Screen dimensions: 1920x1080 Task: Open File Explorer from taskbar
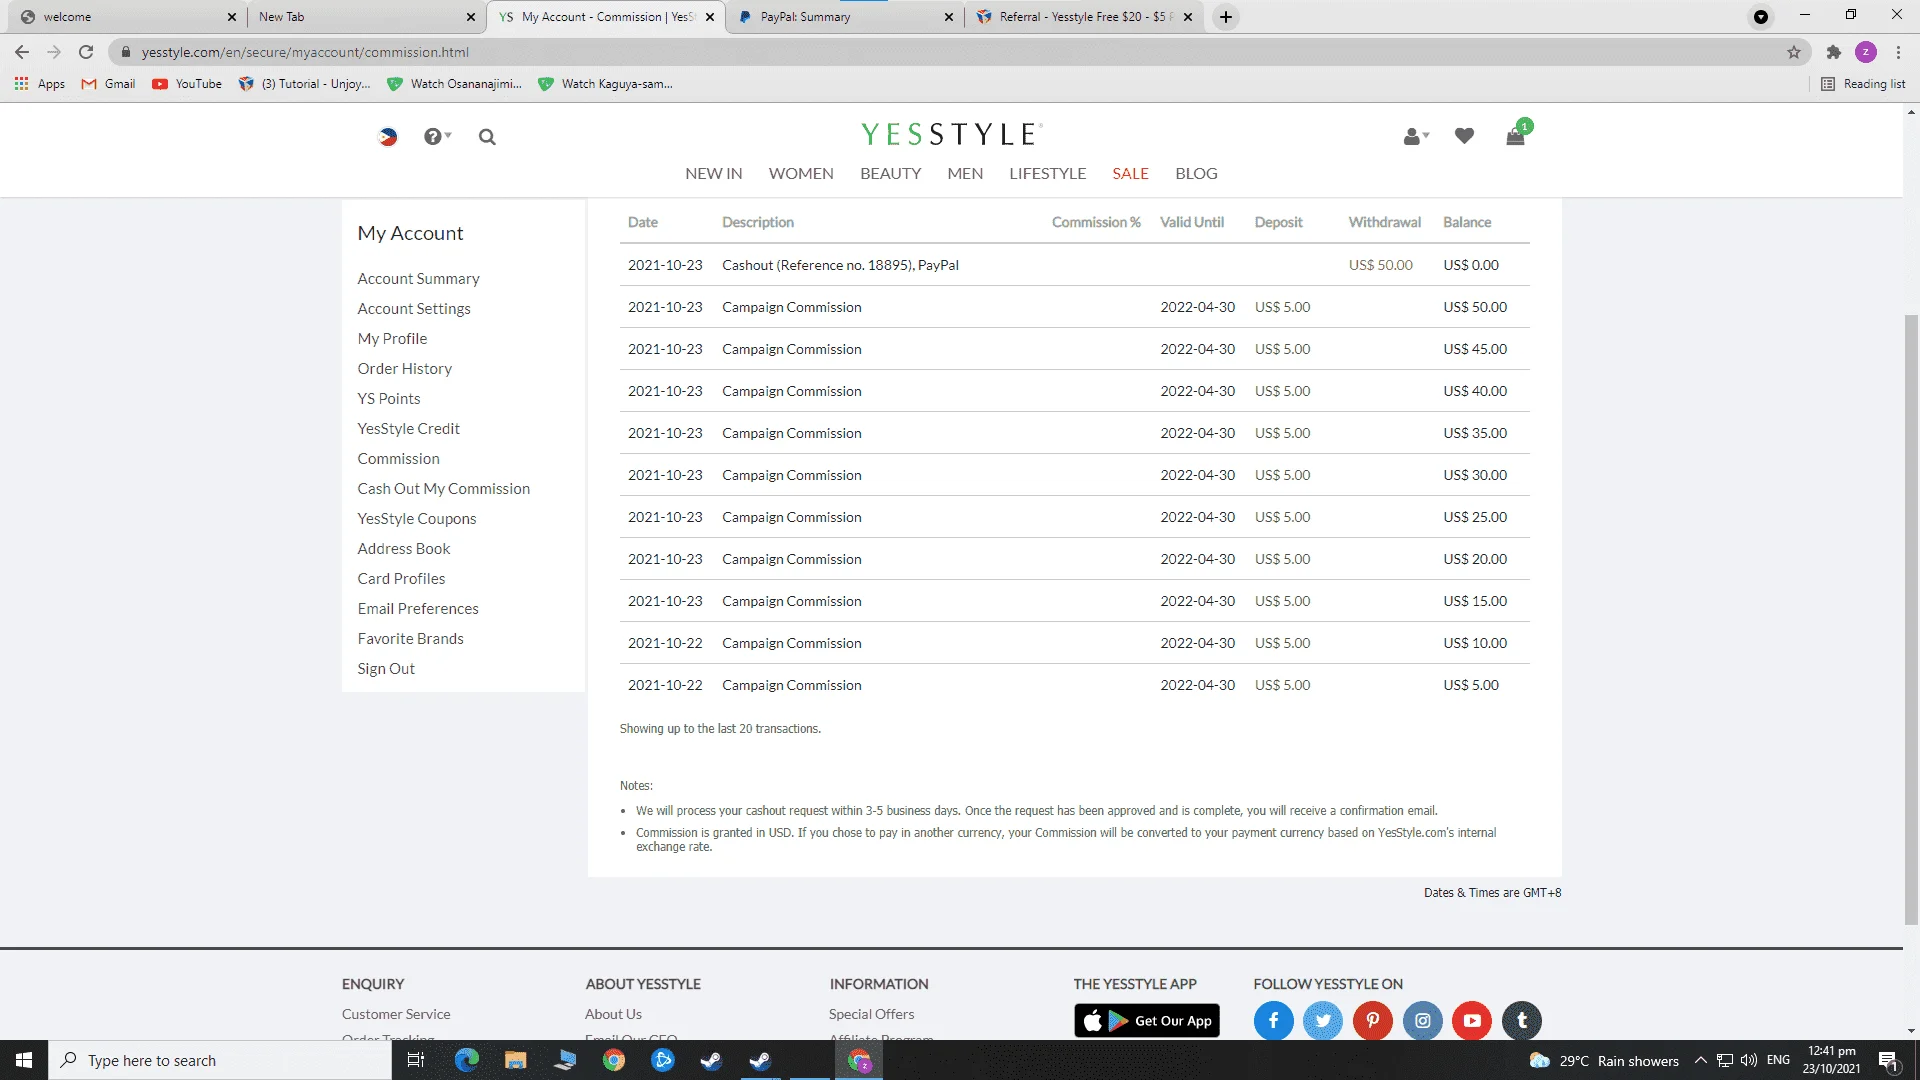click(516, 1060)
